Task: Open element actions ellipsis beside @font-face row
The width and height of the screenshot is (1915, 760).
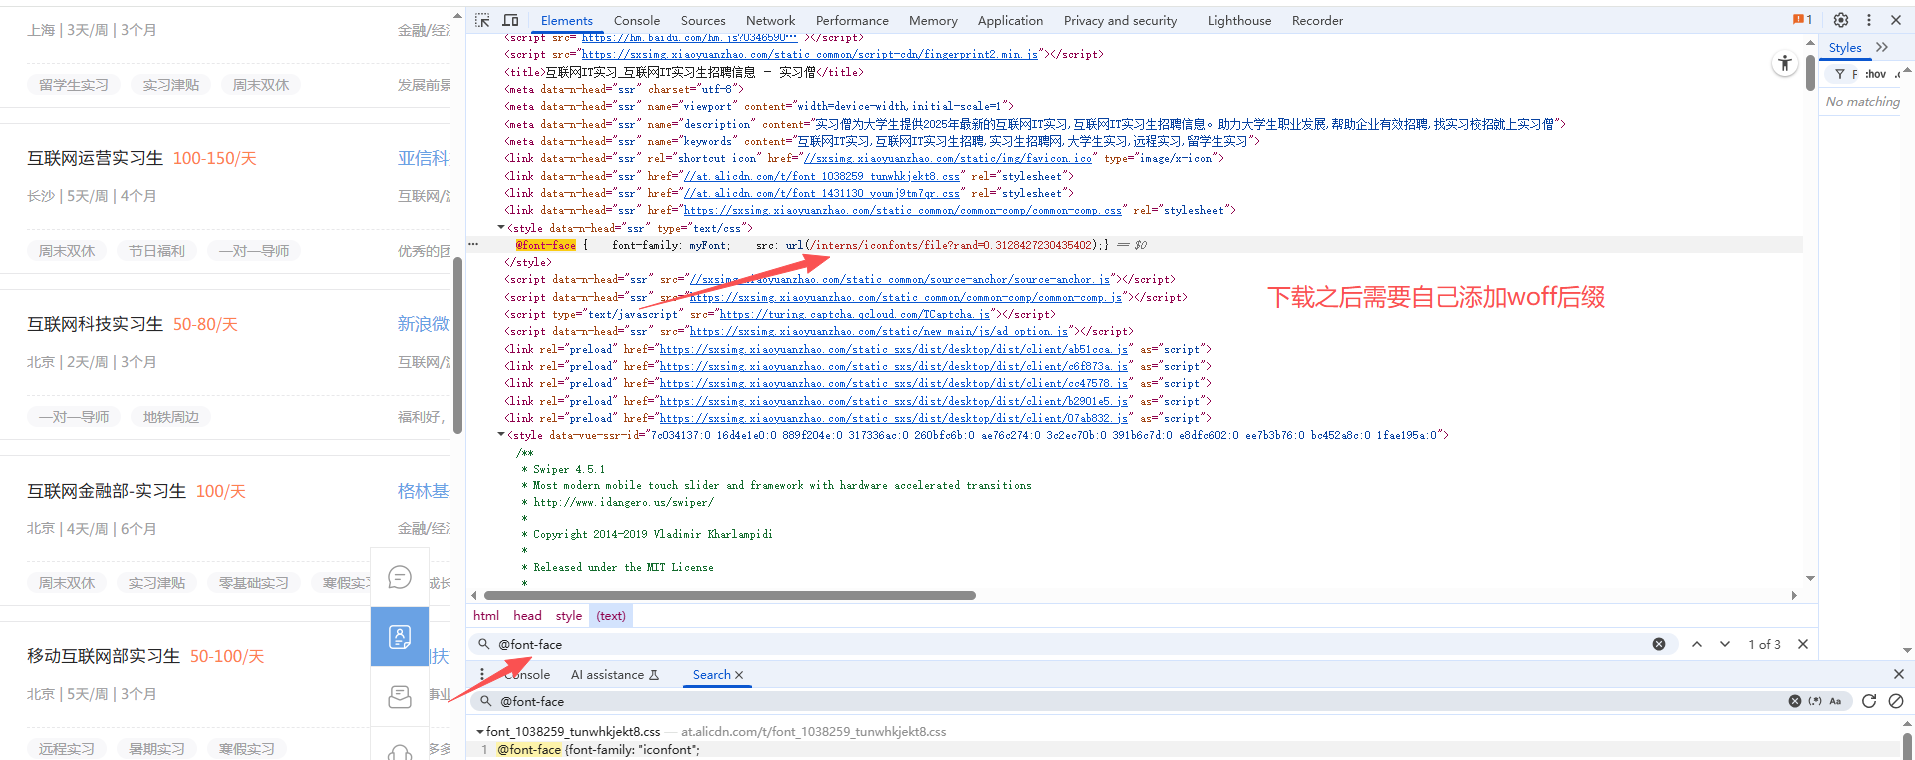Action: click(x=473, y=244)
